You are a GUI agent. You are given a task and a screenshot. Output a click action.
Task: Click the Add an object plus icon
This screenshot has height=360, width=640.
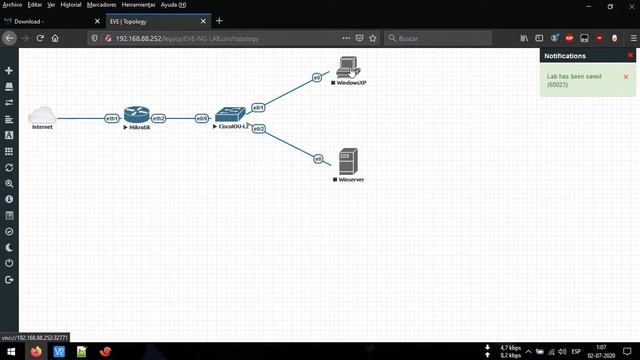pyautogui.click(x=9, y=71)
